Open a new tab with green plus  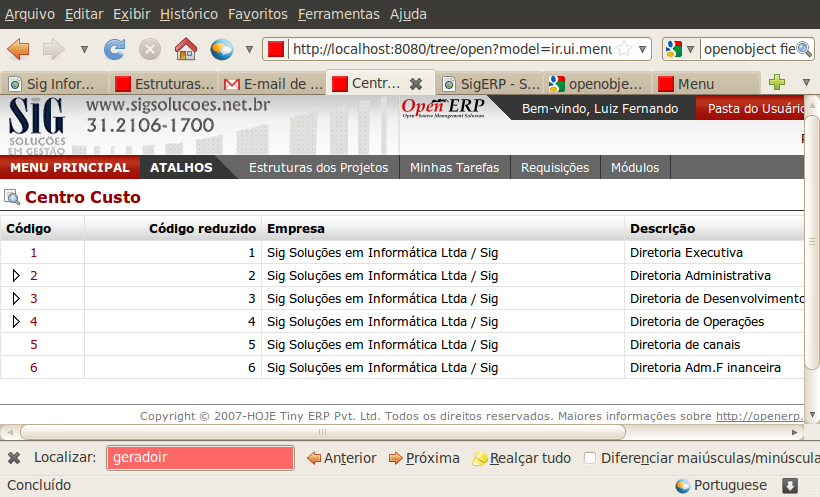[777, 82]
